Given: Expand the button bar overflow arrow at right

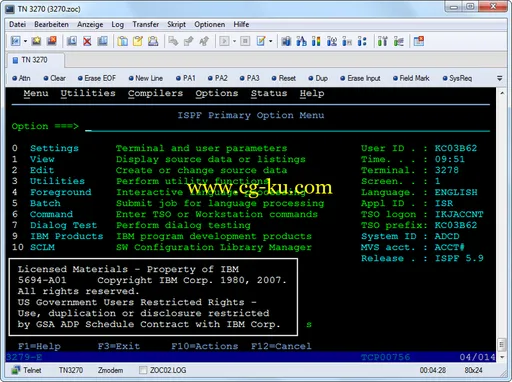Looking at the screenshot, I should pos(499,78).
